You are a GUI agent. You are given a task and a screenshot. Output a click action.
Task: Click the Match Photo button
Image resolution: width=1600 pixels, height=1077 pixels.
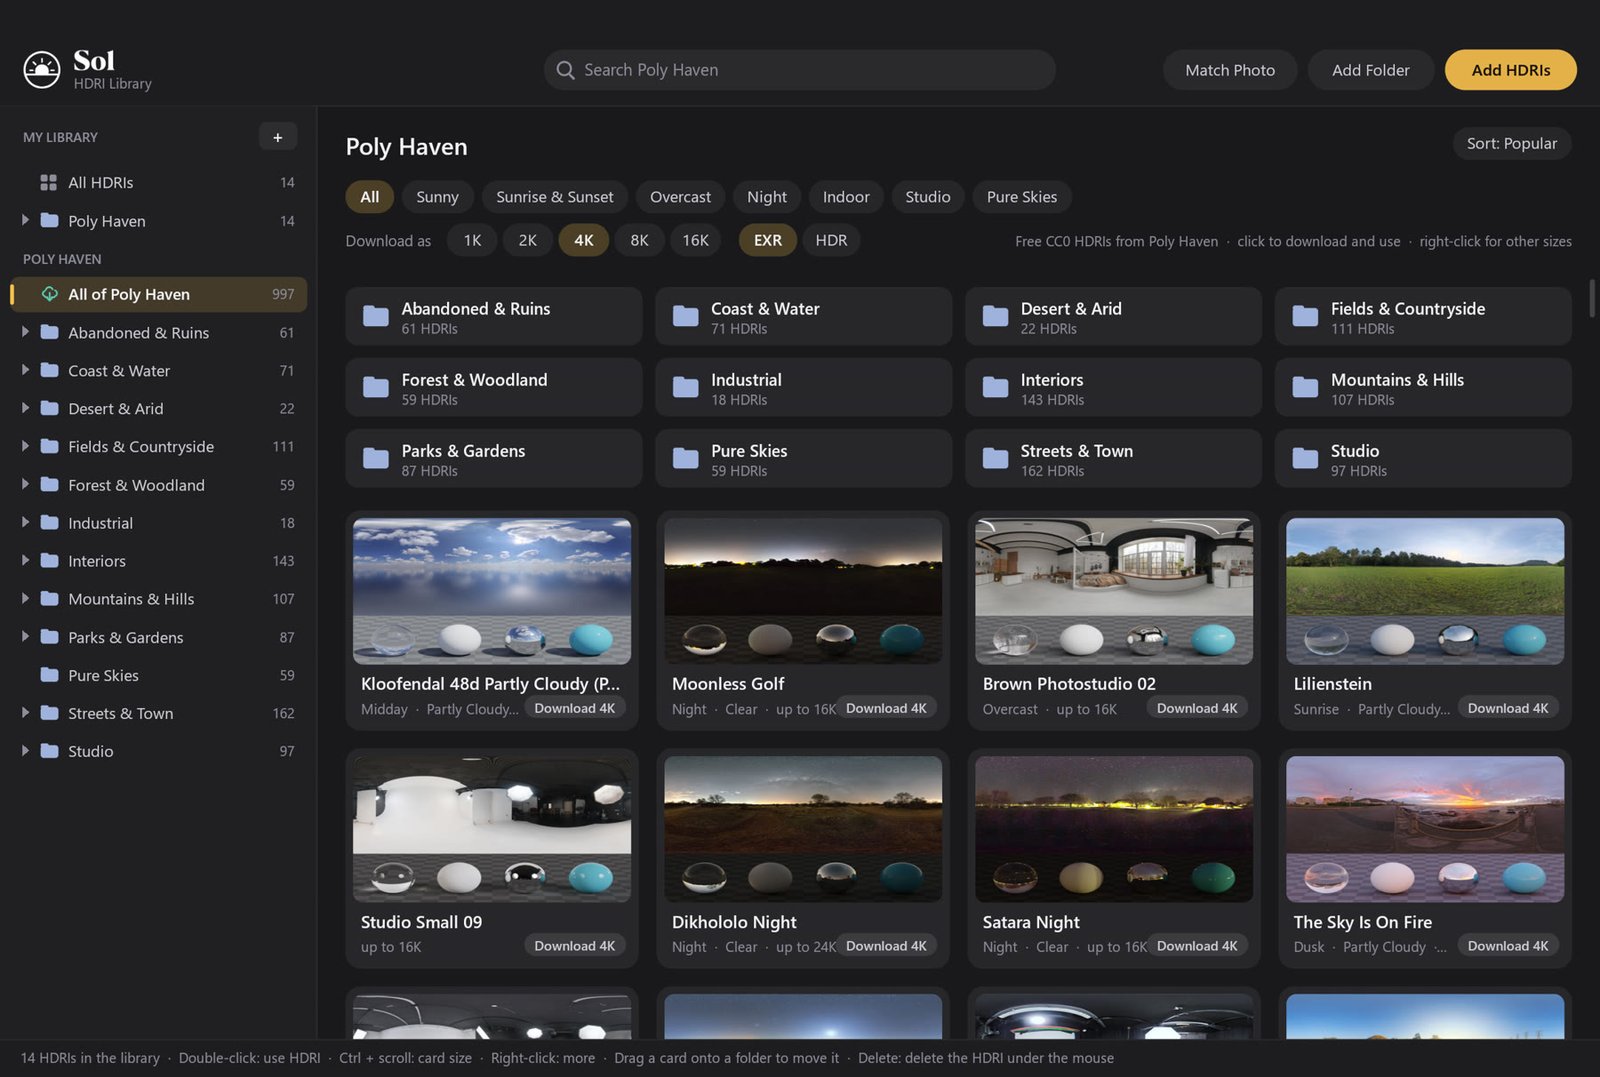click(x=1230, y=70)
